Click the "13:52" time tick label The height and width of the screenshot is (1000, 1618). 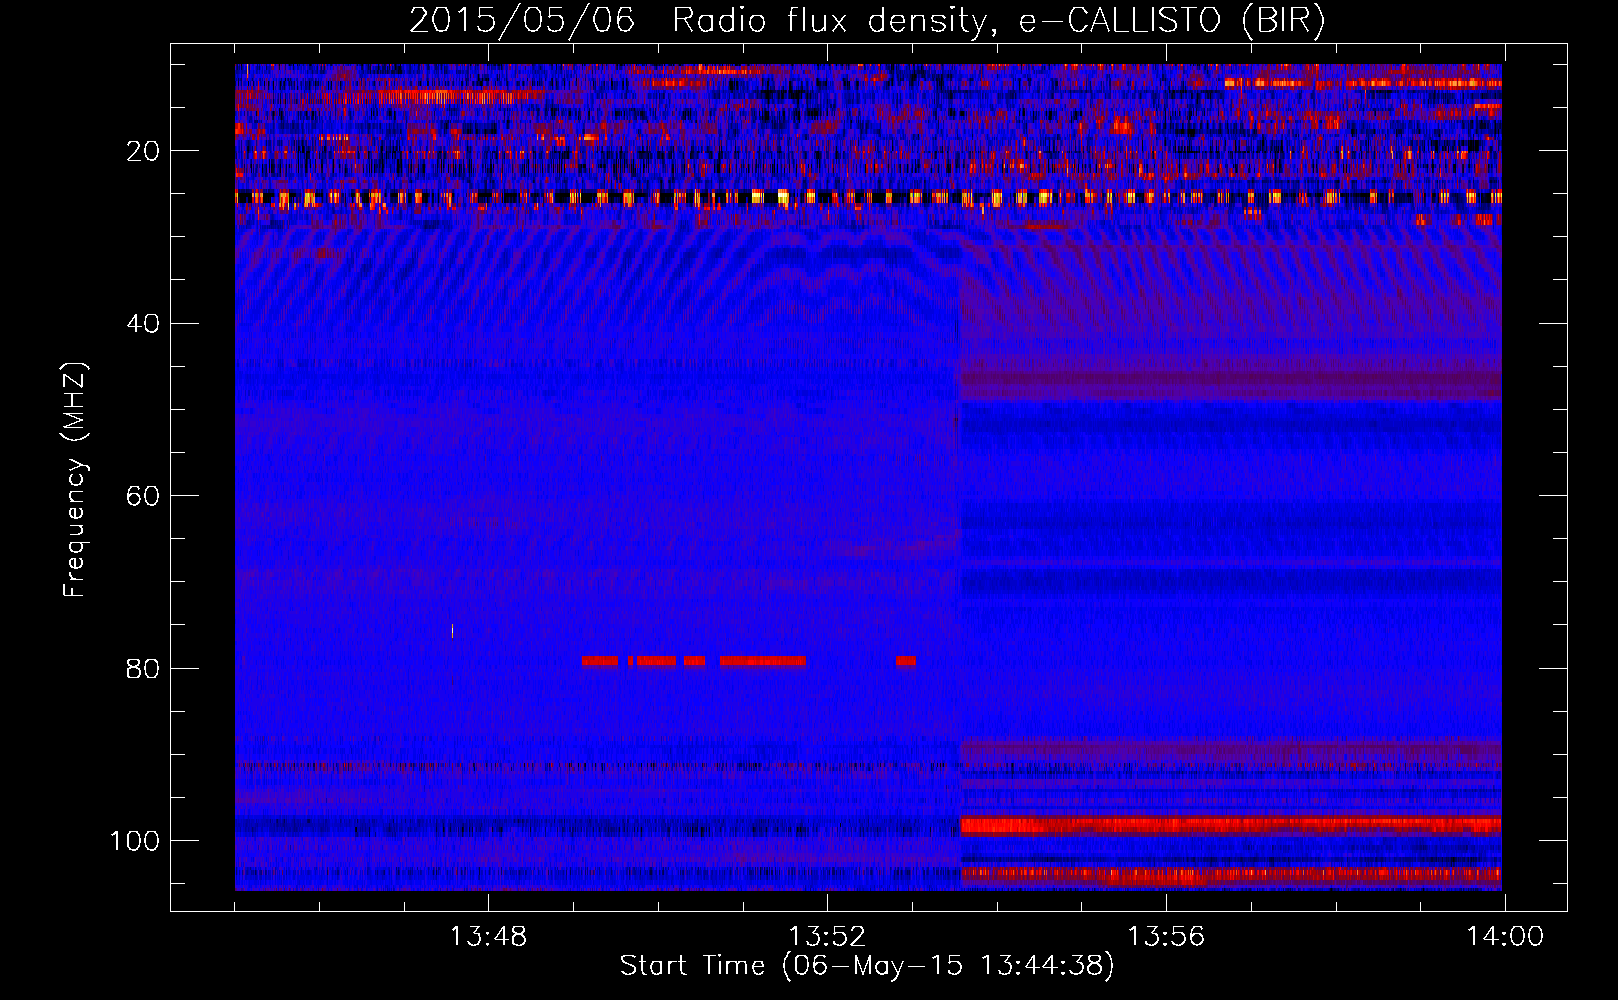pyautogui.click(x=827, y=937)
